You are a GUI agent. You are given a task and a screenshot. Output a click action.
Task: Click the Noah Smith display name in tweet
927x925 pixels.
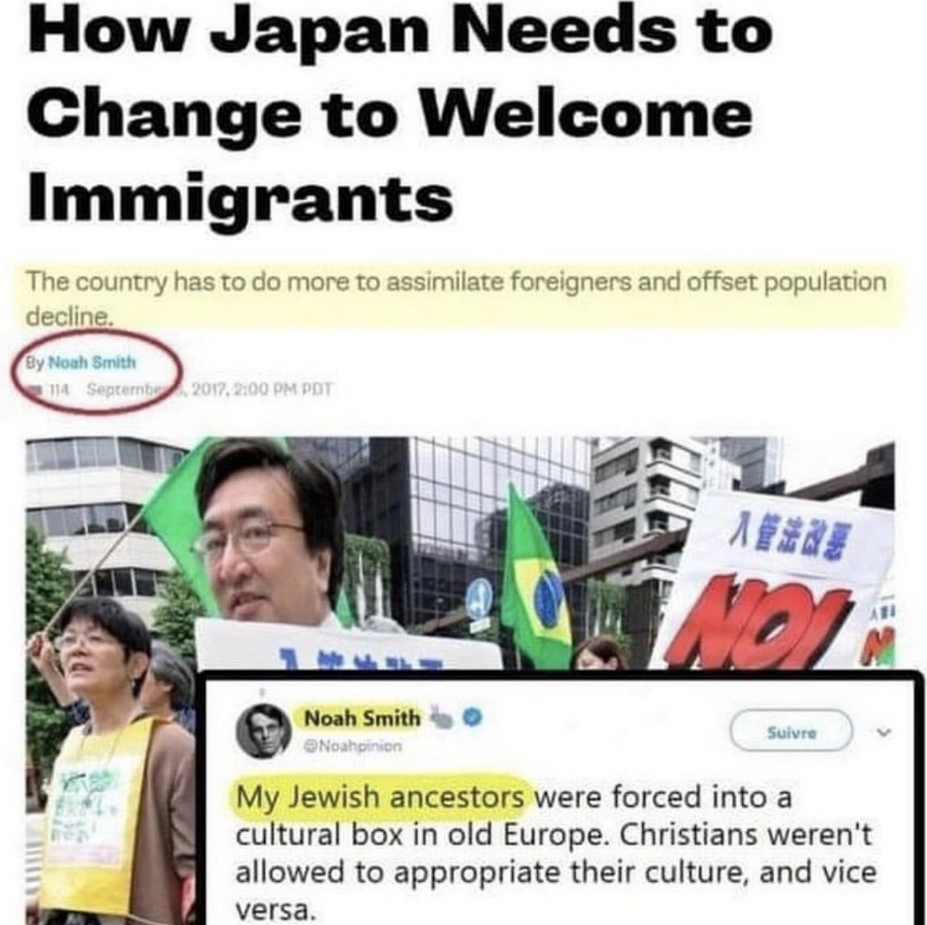coord(361,718)
